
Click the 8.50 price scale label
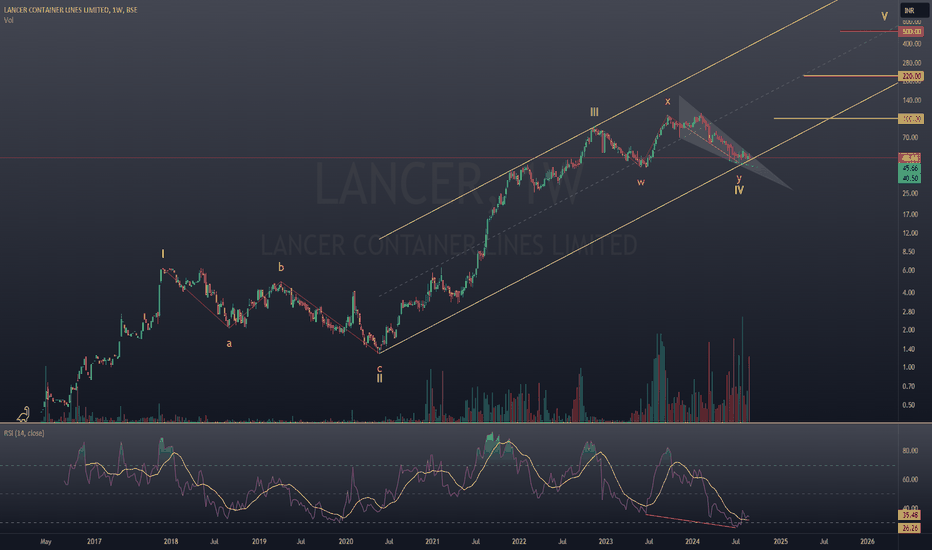(x=909, y=252)
